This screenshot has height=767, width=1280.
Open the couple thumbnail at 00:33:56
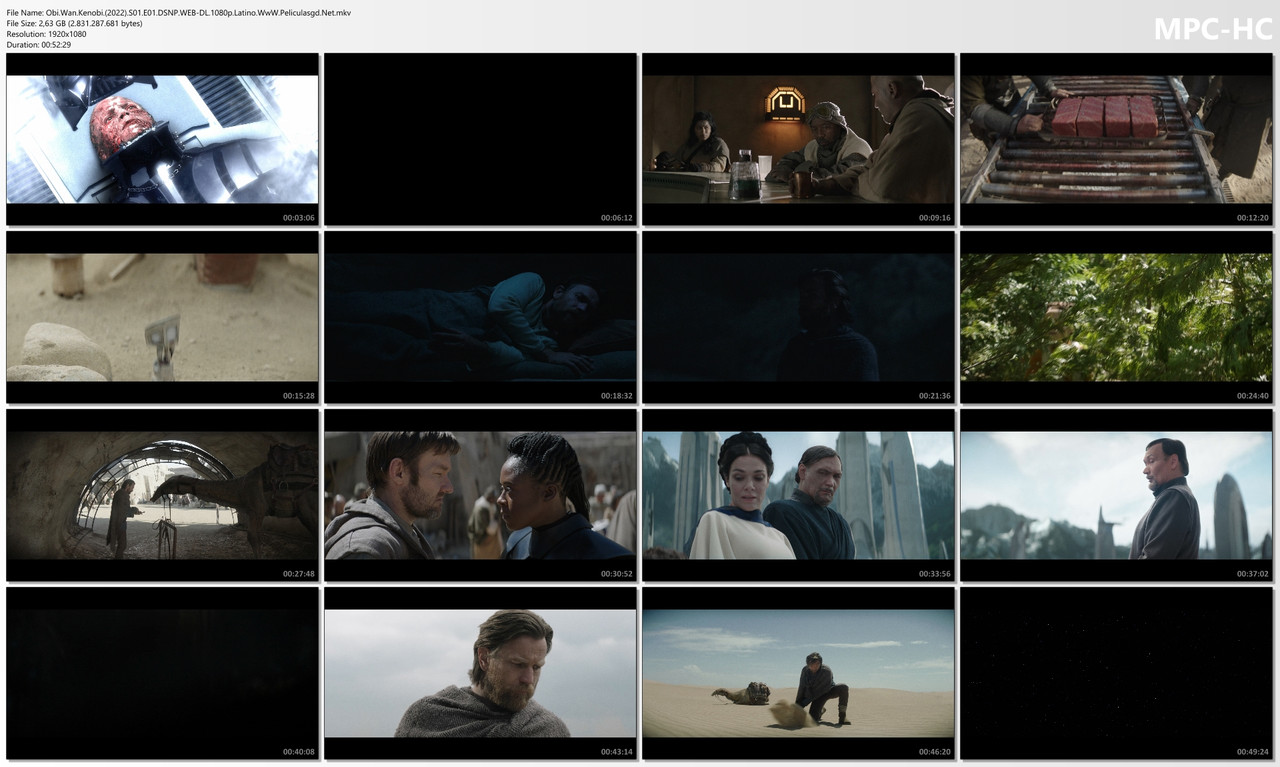click(x=798, y=495)
